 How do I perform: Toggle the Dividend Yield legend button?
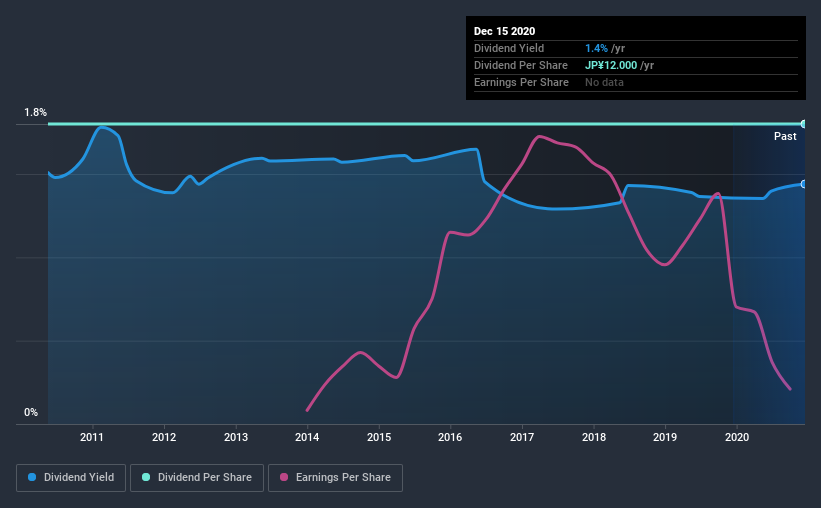(x=71, y=478)
